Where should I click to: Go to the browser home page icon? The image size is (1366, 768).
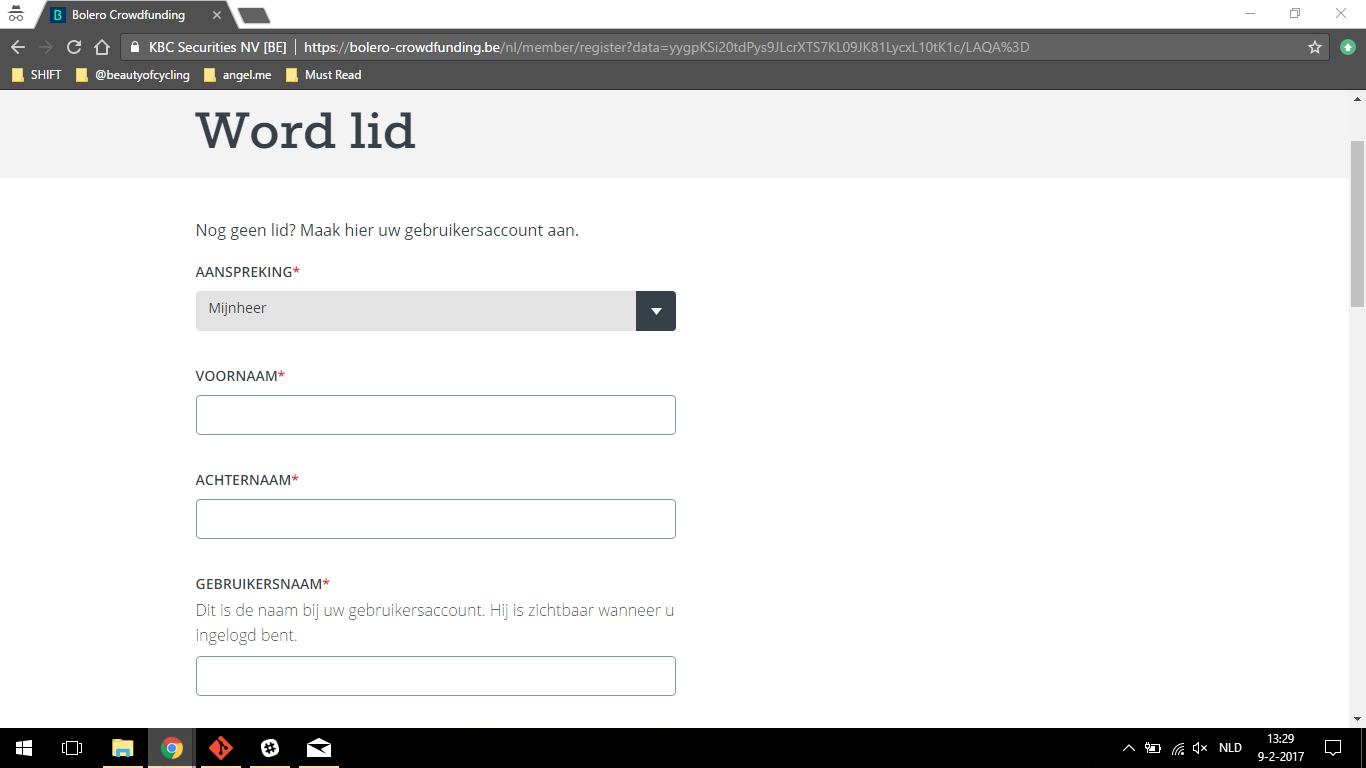click(101, 47)
